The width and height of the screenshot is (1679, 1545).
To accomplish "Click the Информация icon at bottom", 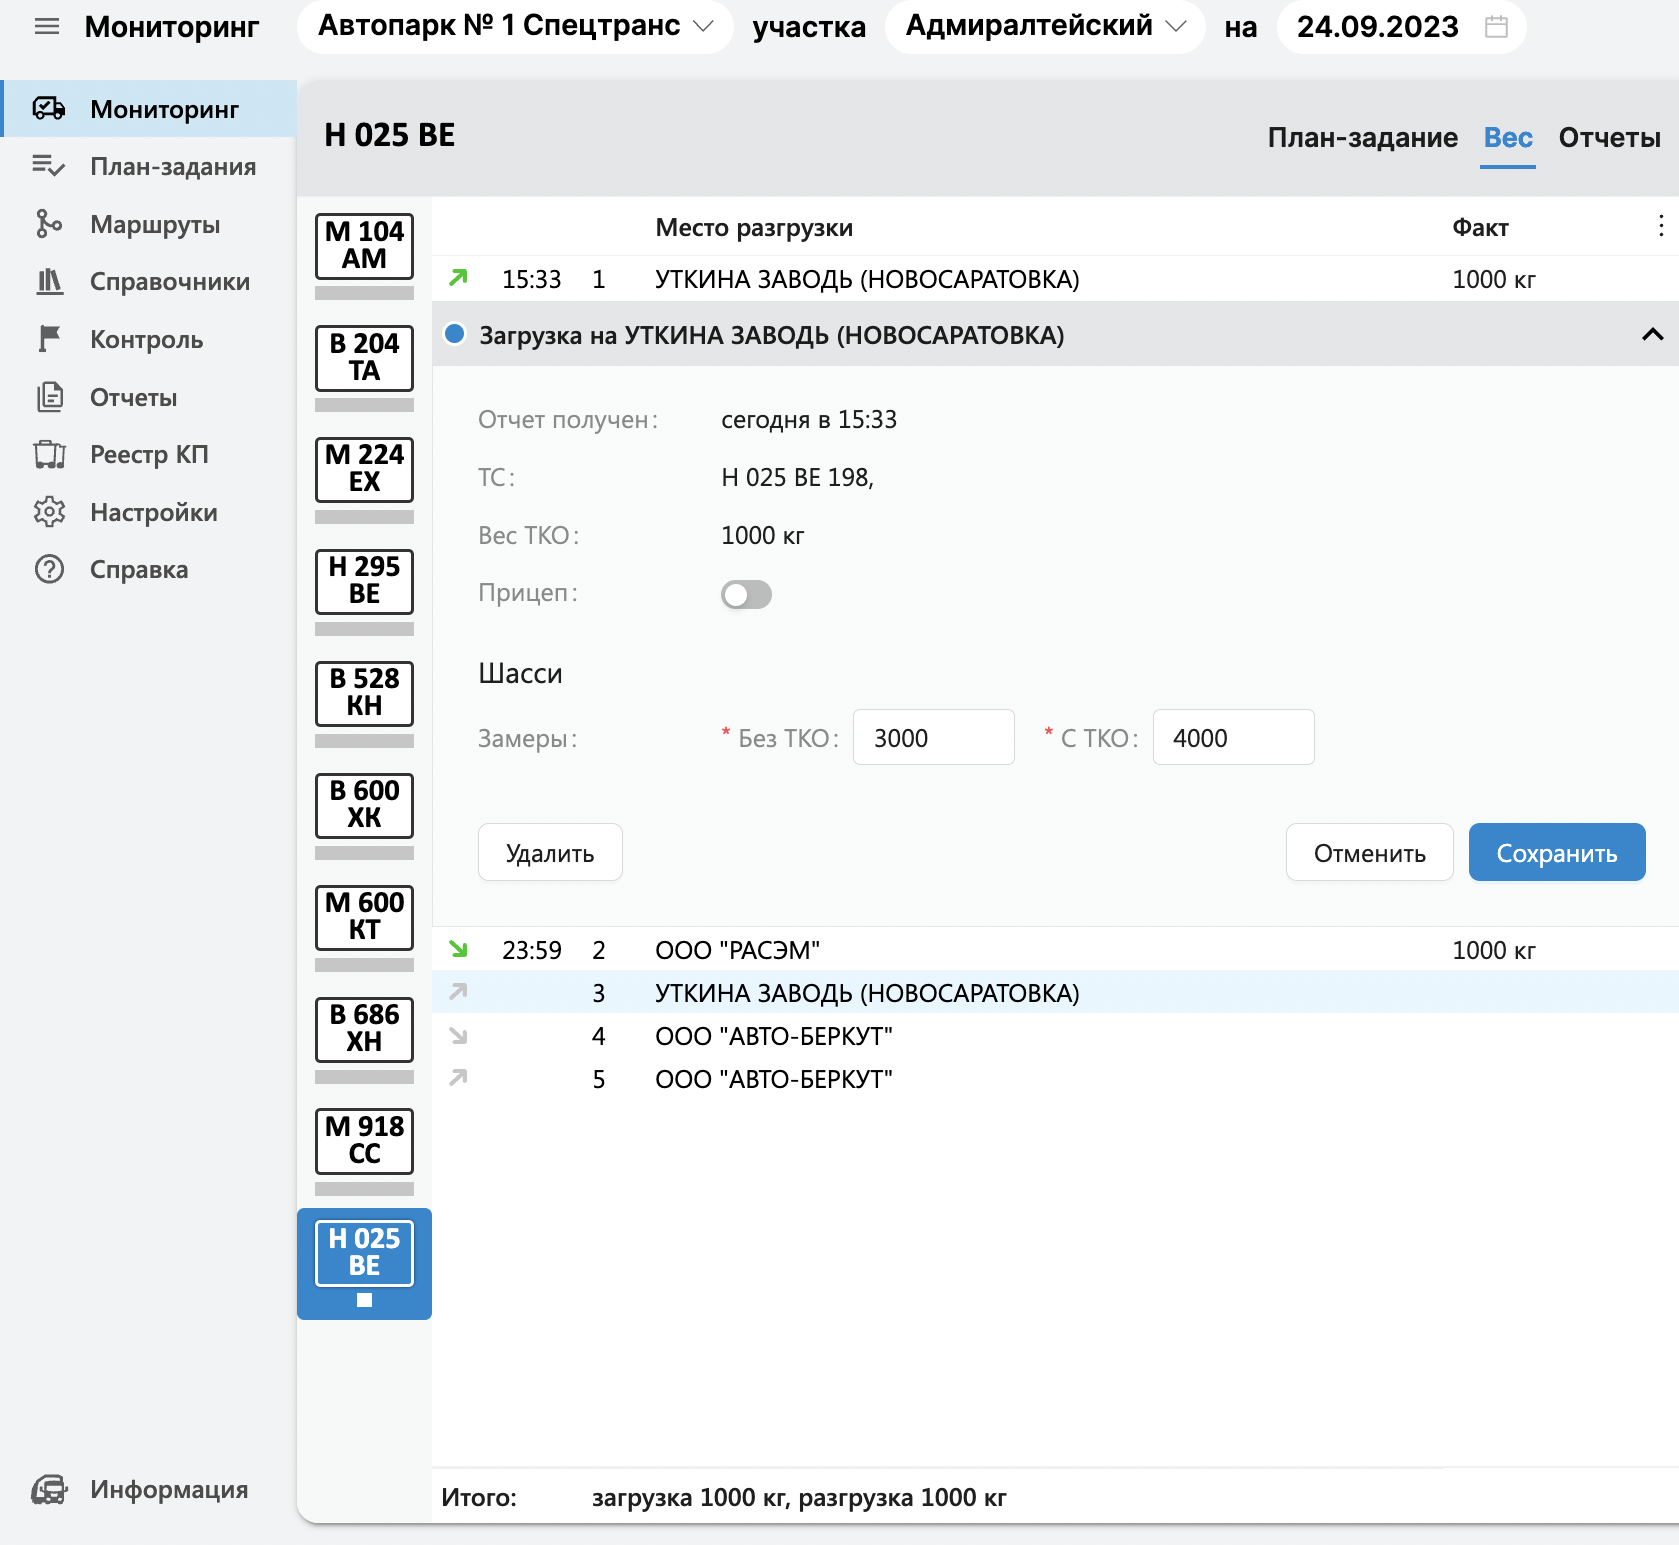I will pos(48,1490).
